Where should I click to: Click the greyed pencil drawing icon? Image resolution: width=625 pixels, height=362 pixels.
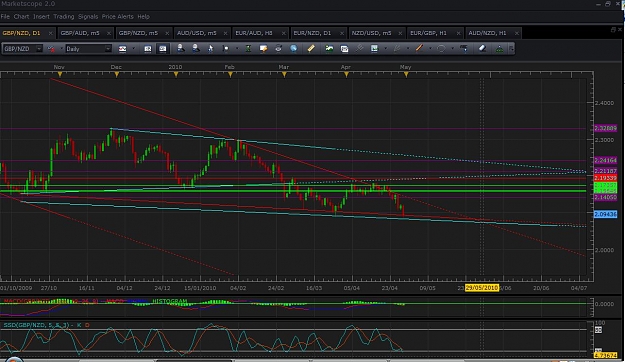[x=397, y=49]
